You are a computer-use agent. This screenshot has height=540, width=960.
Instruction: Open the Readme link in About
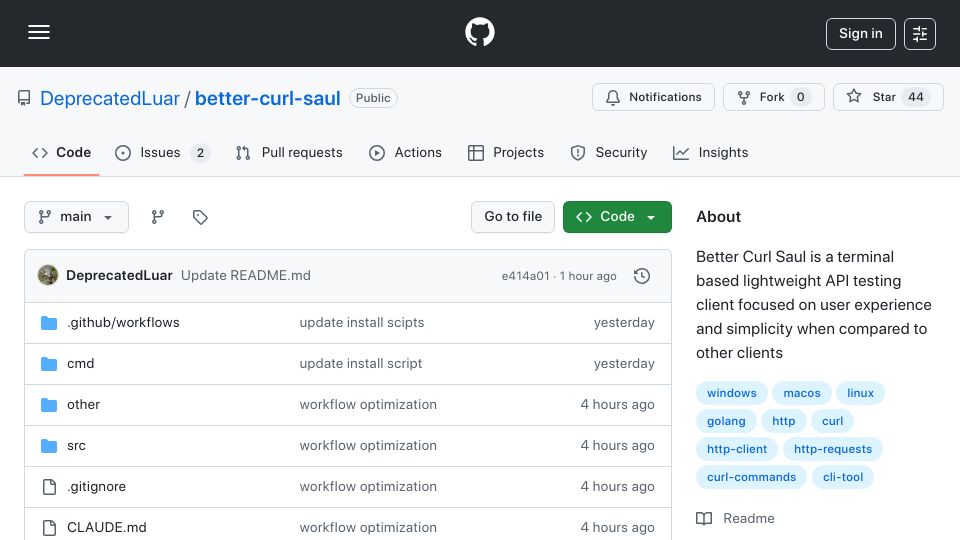point(735,519)
